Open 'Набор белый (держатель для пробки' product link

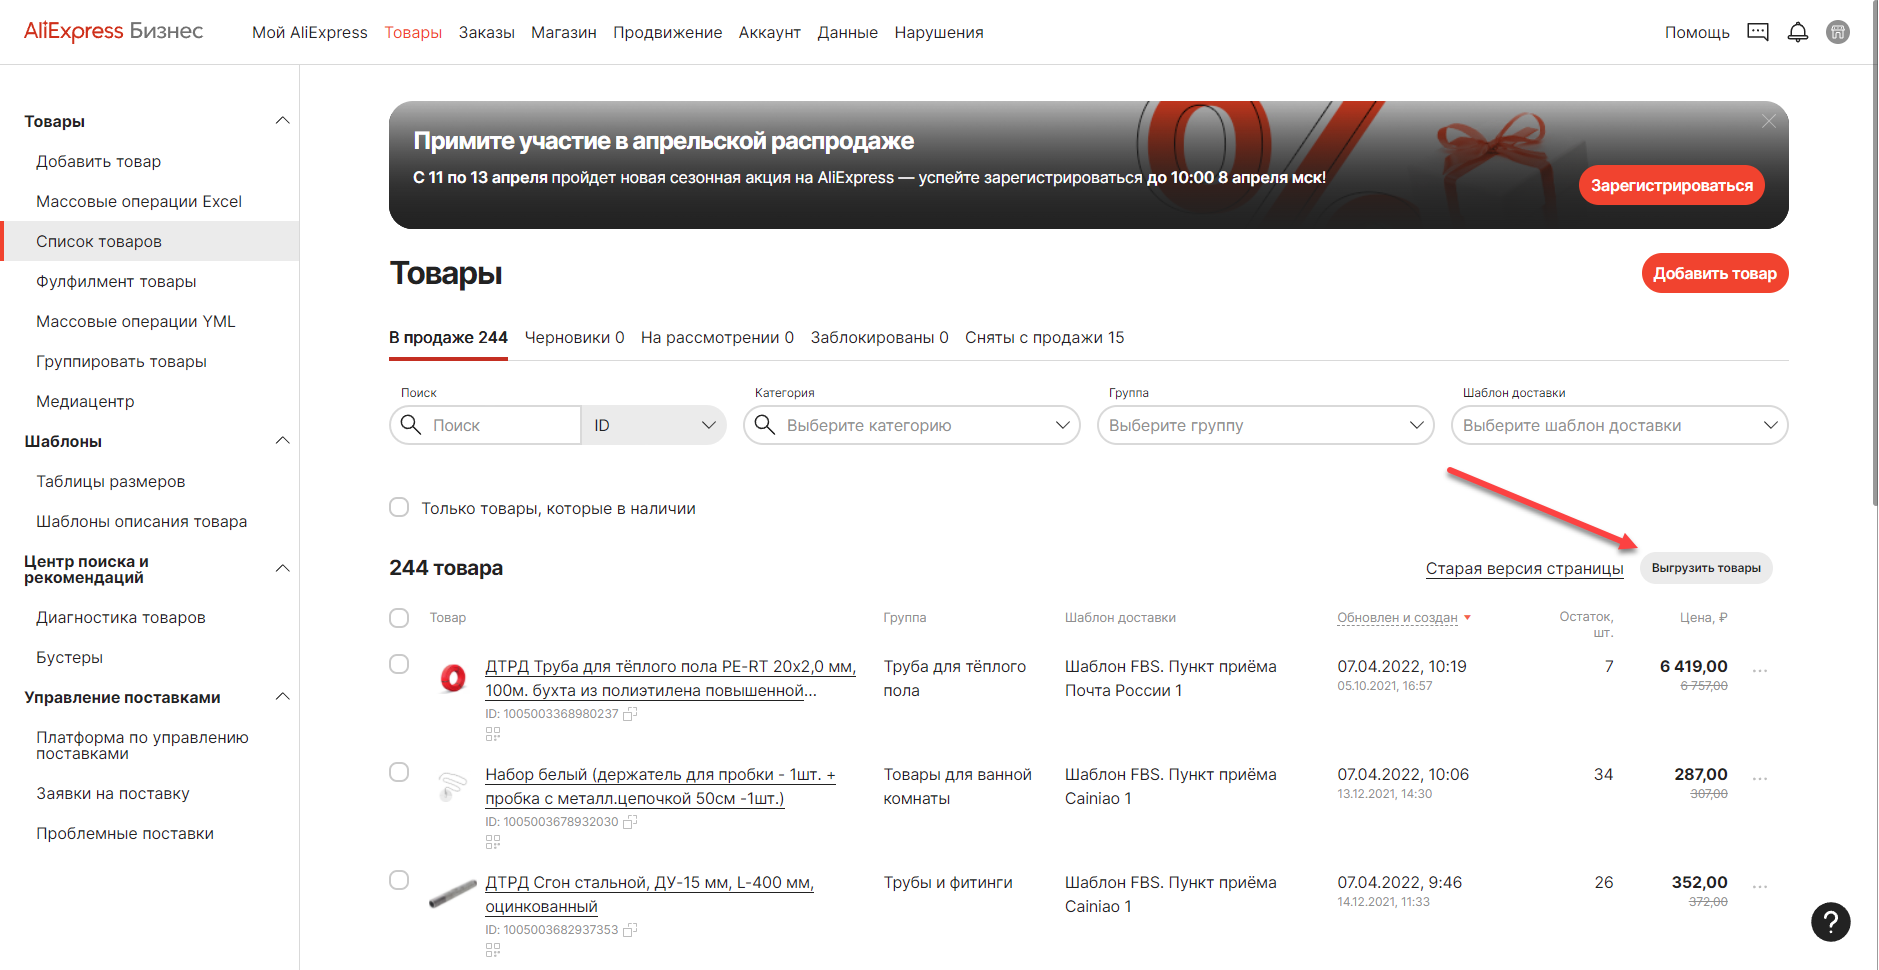pos(660,786)
